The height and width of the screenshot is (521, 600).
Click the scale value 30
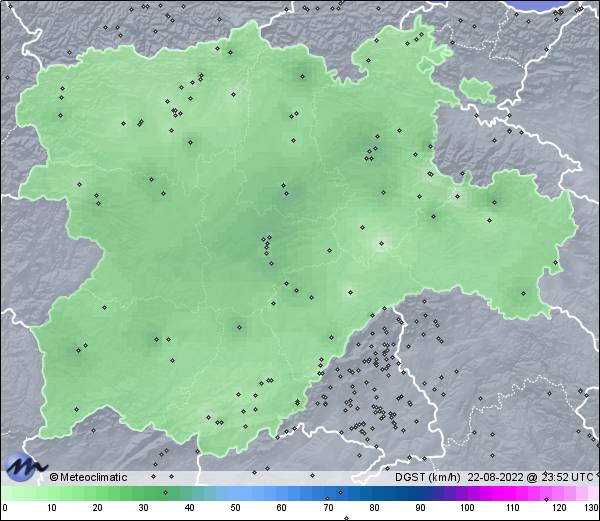[143, 508]
